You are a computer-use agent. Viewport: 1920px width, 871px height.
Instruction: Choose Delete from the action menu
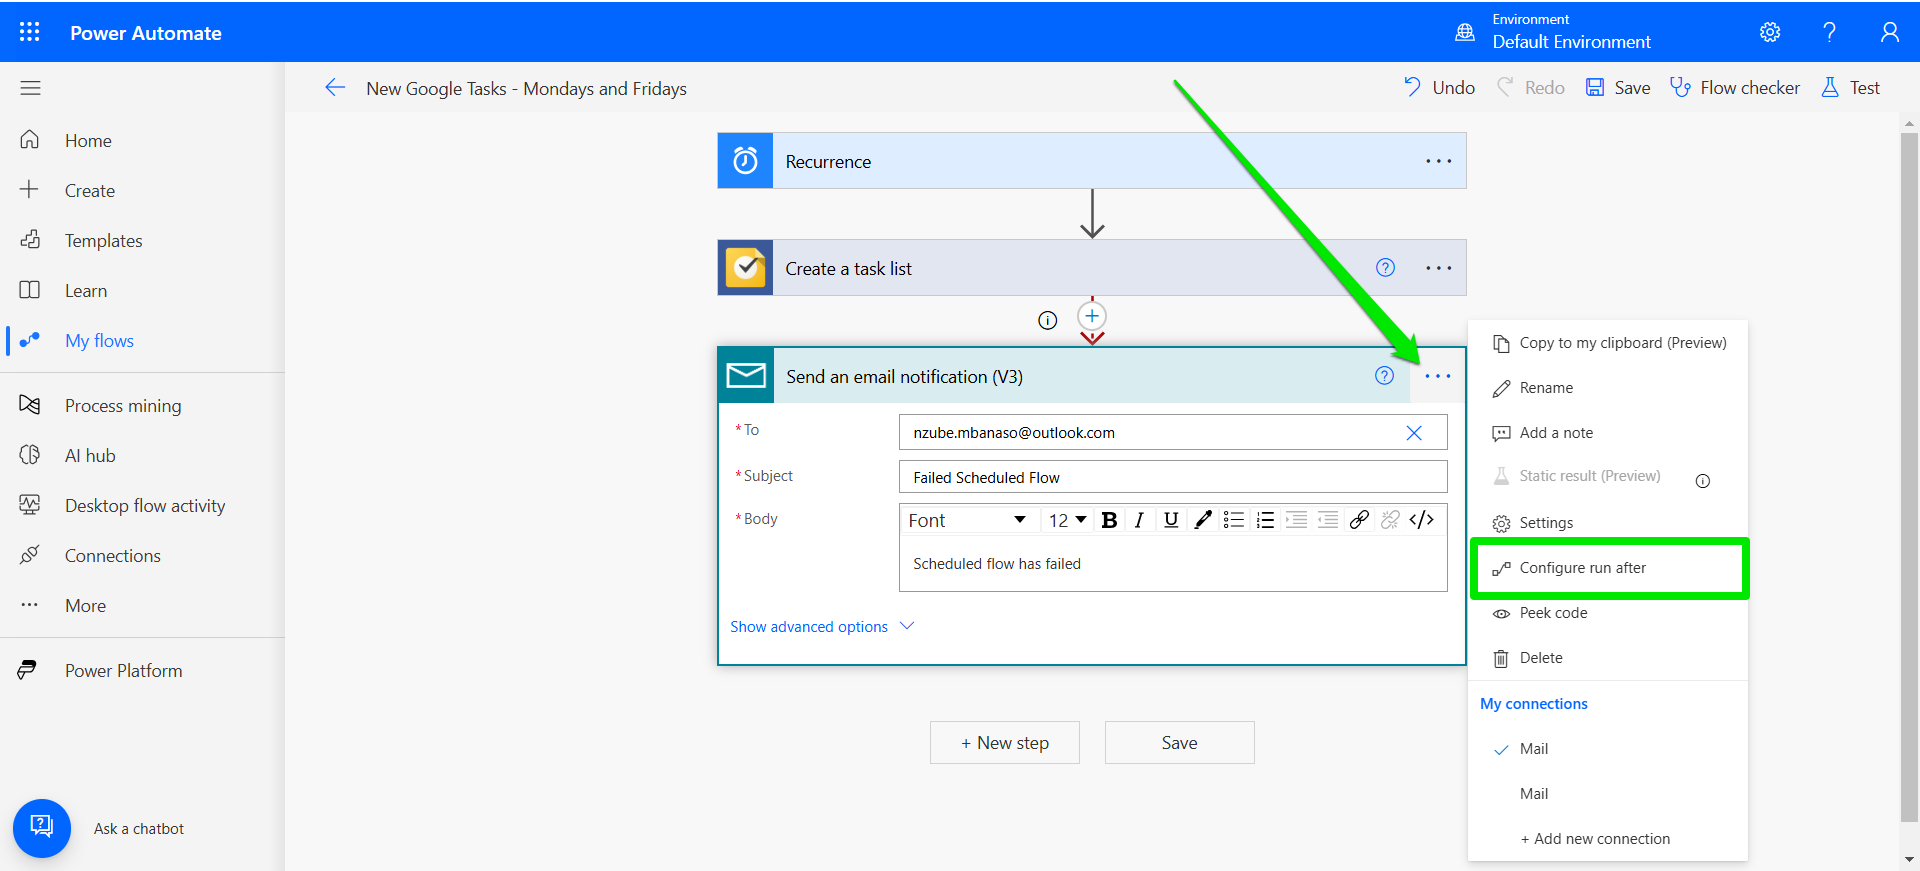coord(1608,658)
